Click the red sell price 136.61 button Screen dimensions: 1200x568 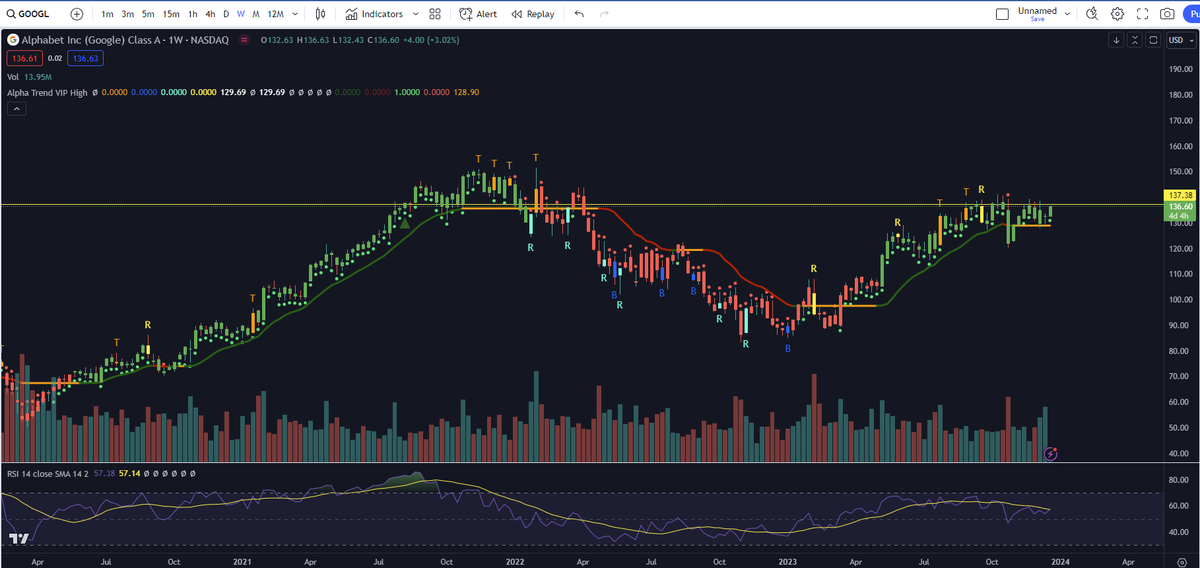point(24,59)
